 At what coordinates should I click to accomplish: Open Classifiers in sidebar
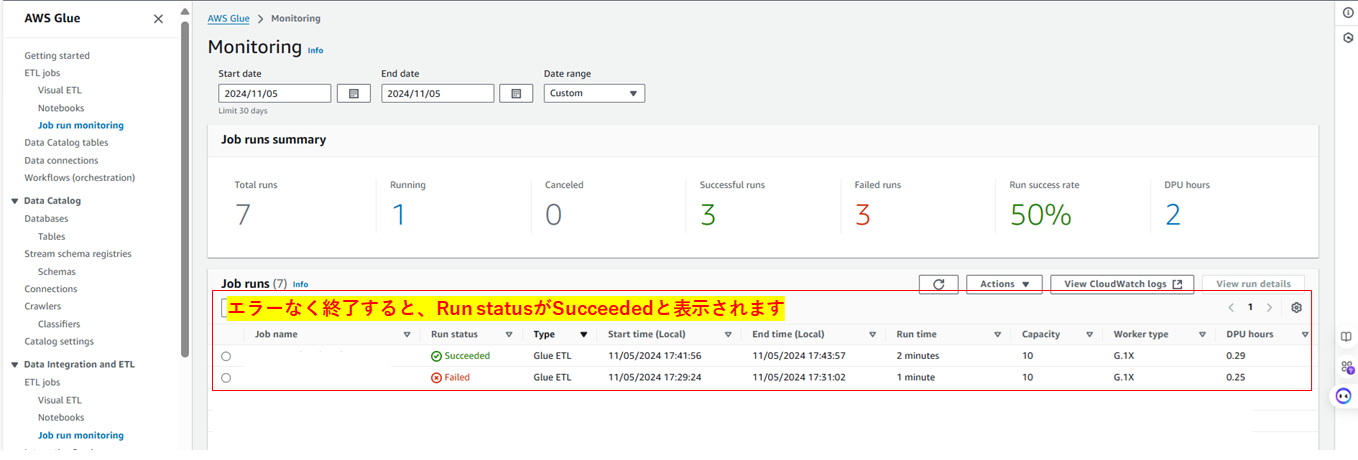pyautogui.click(x=59, y=324)
